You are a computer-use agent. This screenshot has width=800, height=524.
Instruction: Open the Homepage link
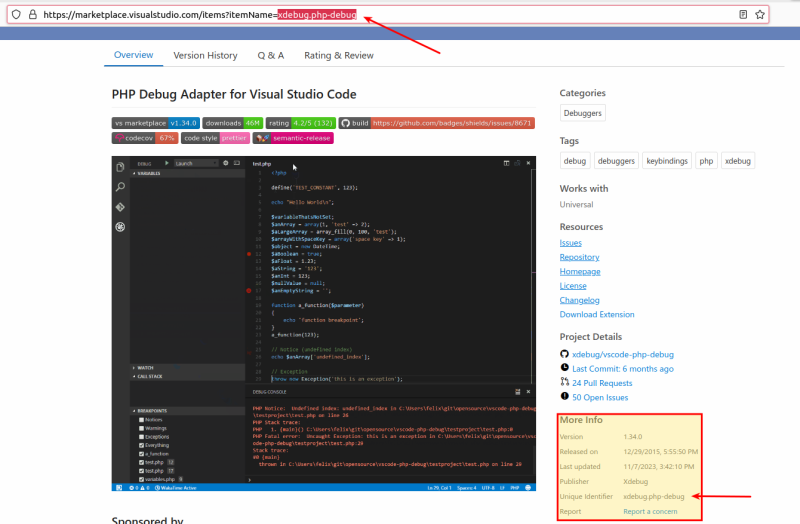580,271
